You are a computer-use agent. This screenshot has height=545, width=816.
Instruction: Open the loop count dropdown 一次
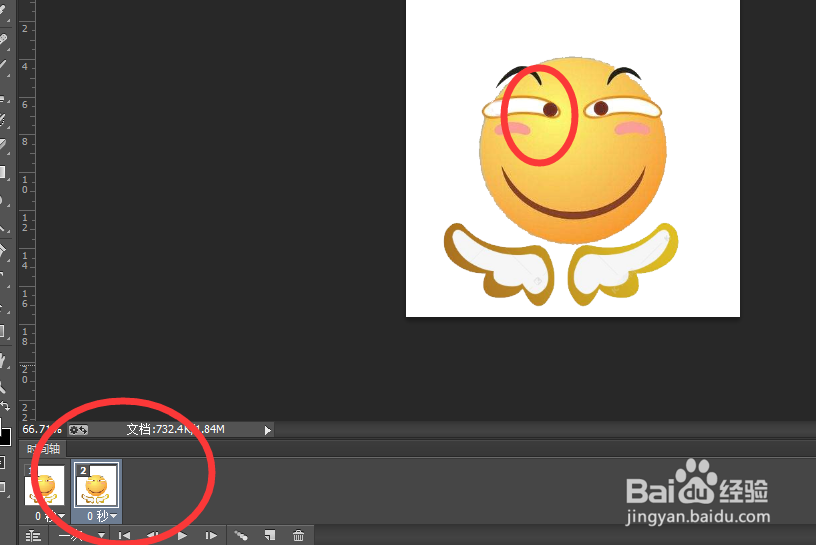pos(81,535)
